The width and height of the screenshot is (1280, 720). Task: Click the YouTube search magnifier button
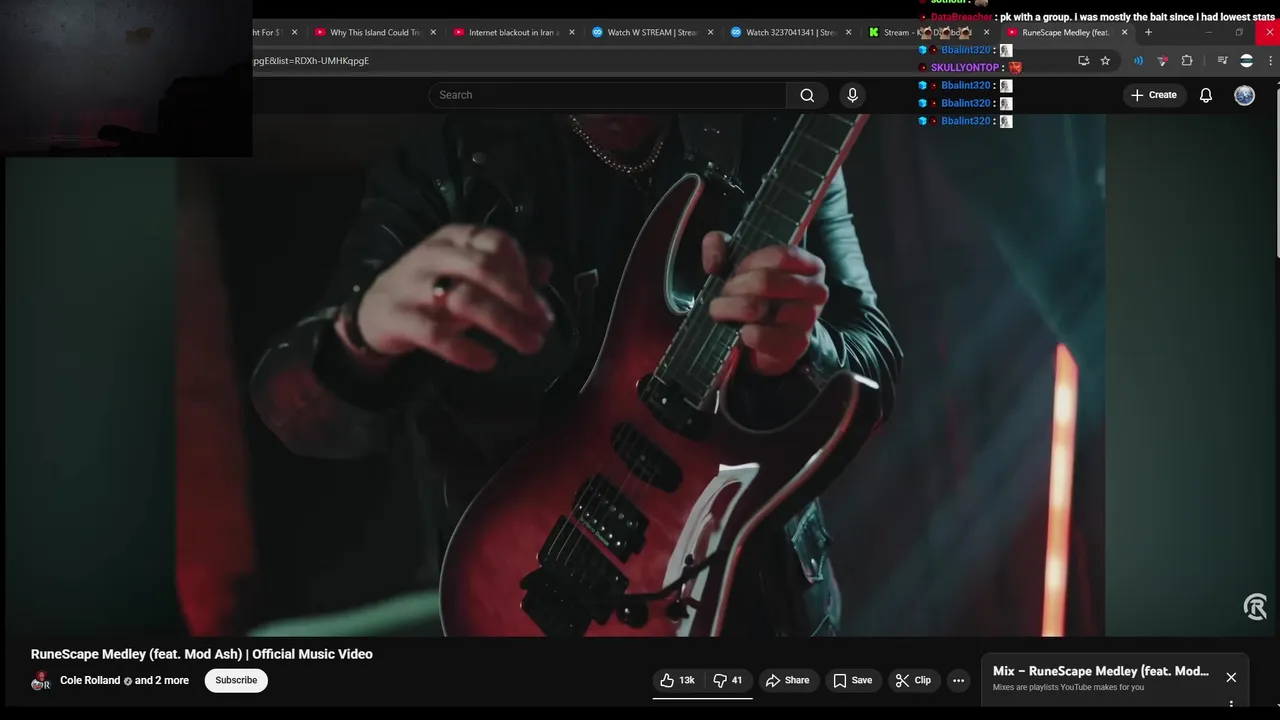(x=807, y=95)
